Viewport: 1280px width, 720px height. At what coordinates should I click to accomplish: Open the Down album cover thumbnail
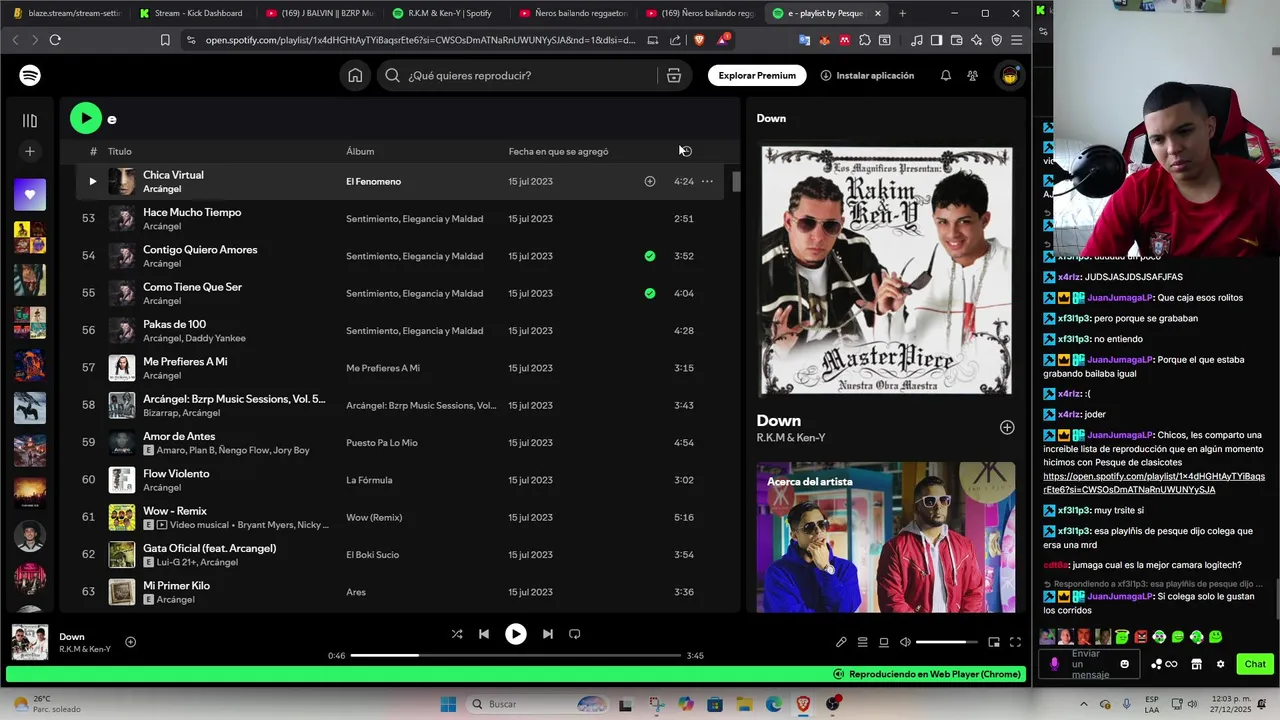coord(29,642)
